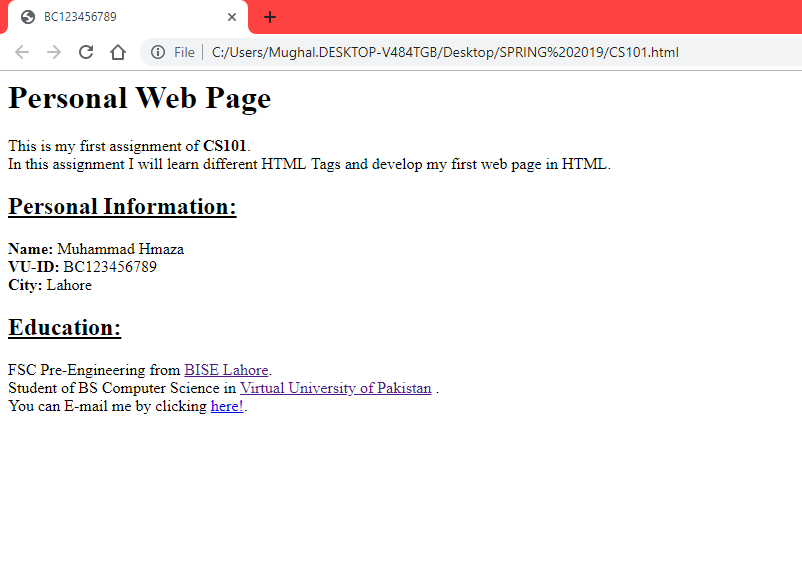Reload the CS101 page
802x563 pixels.
coord(86,52)
